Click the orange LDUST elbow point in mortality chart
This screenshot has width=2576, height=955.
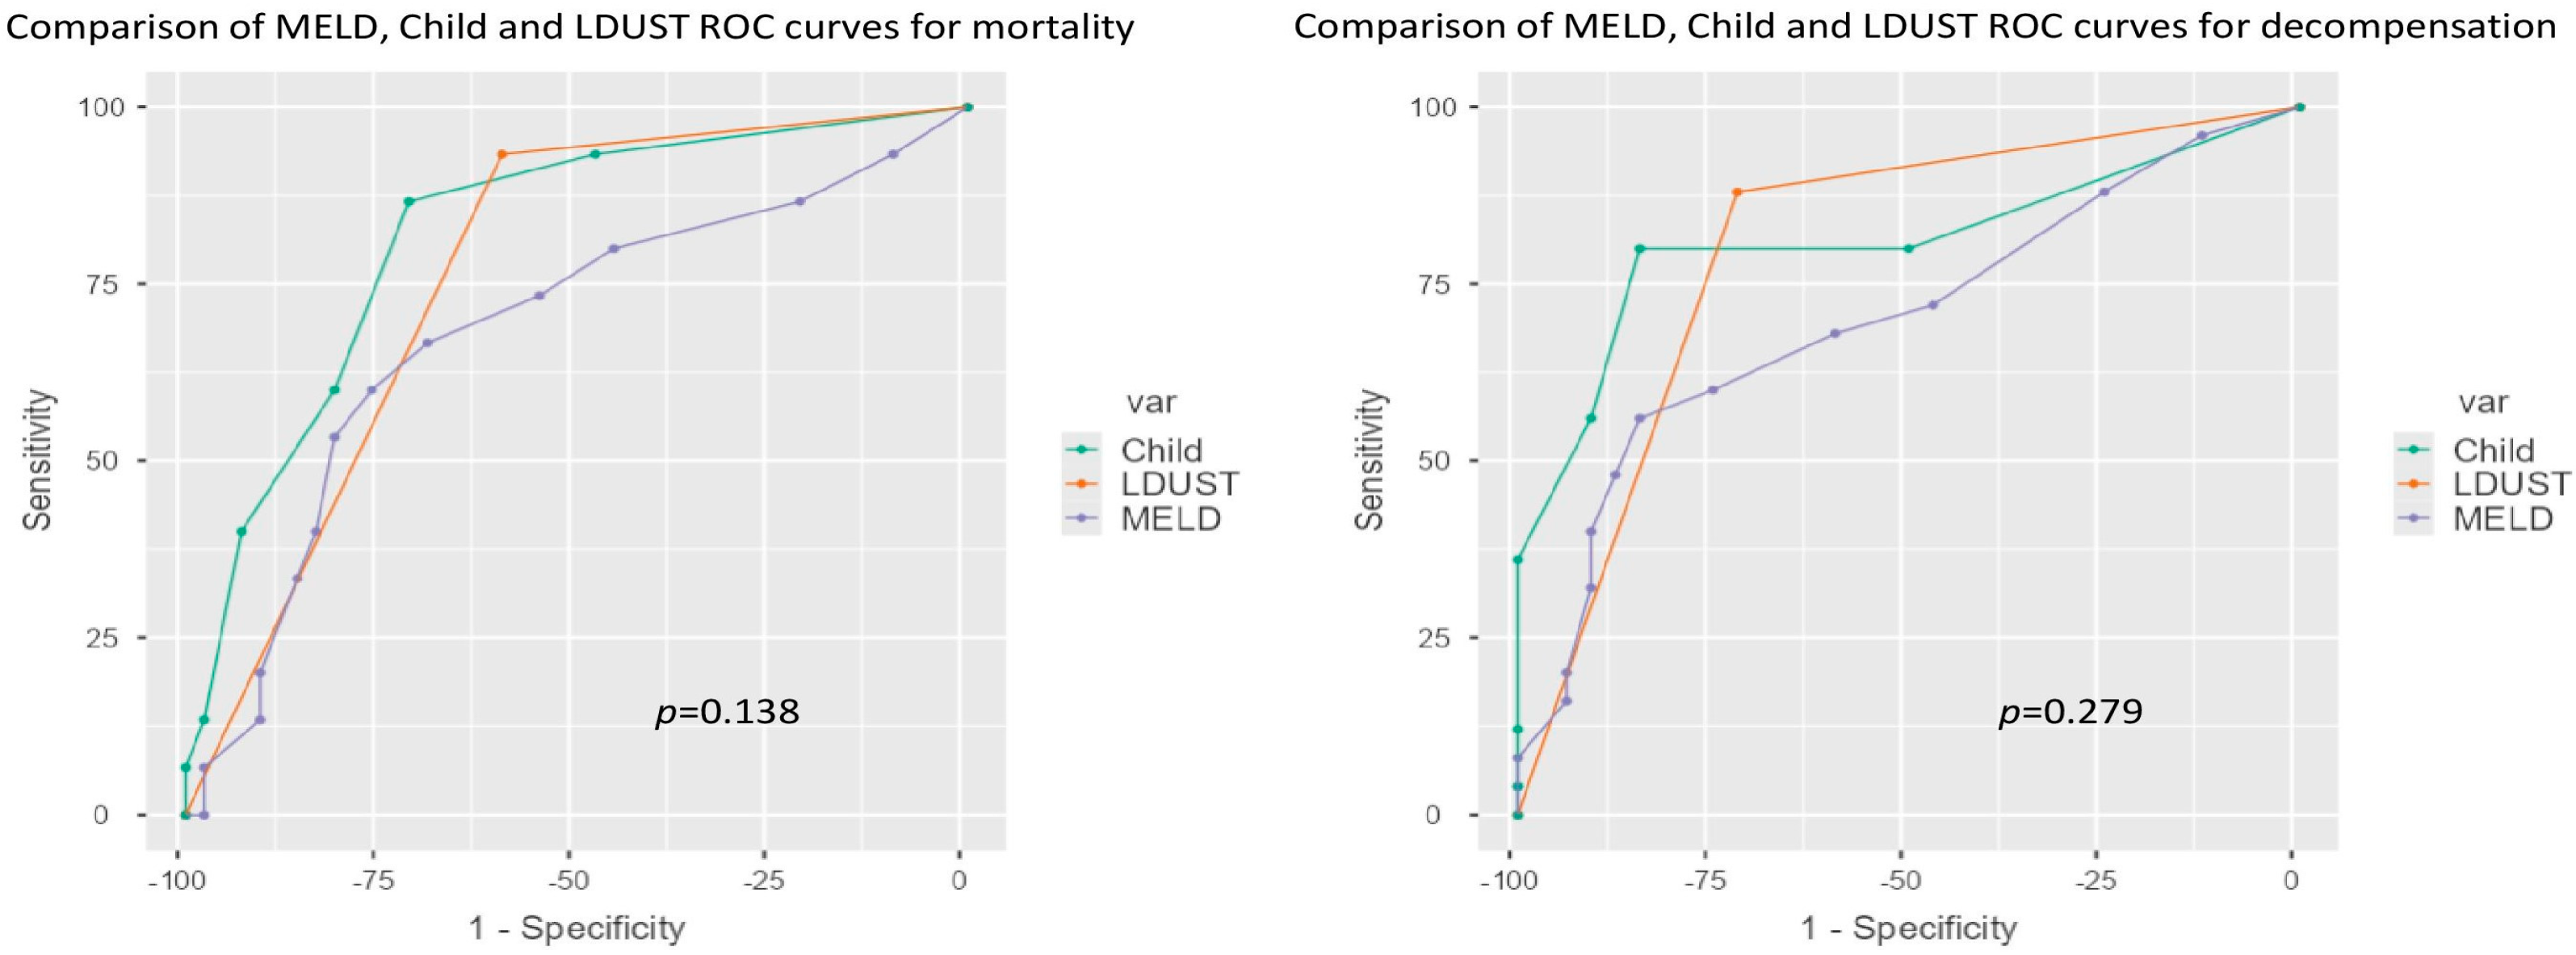coord(502,154)
